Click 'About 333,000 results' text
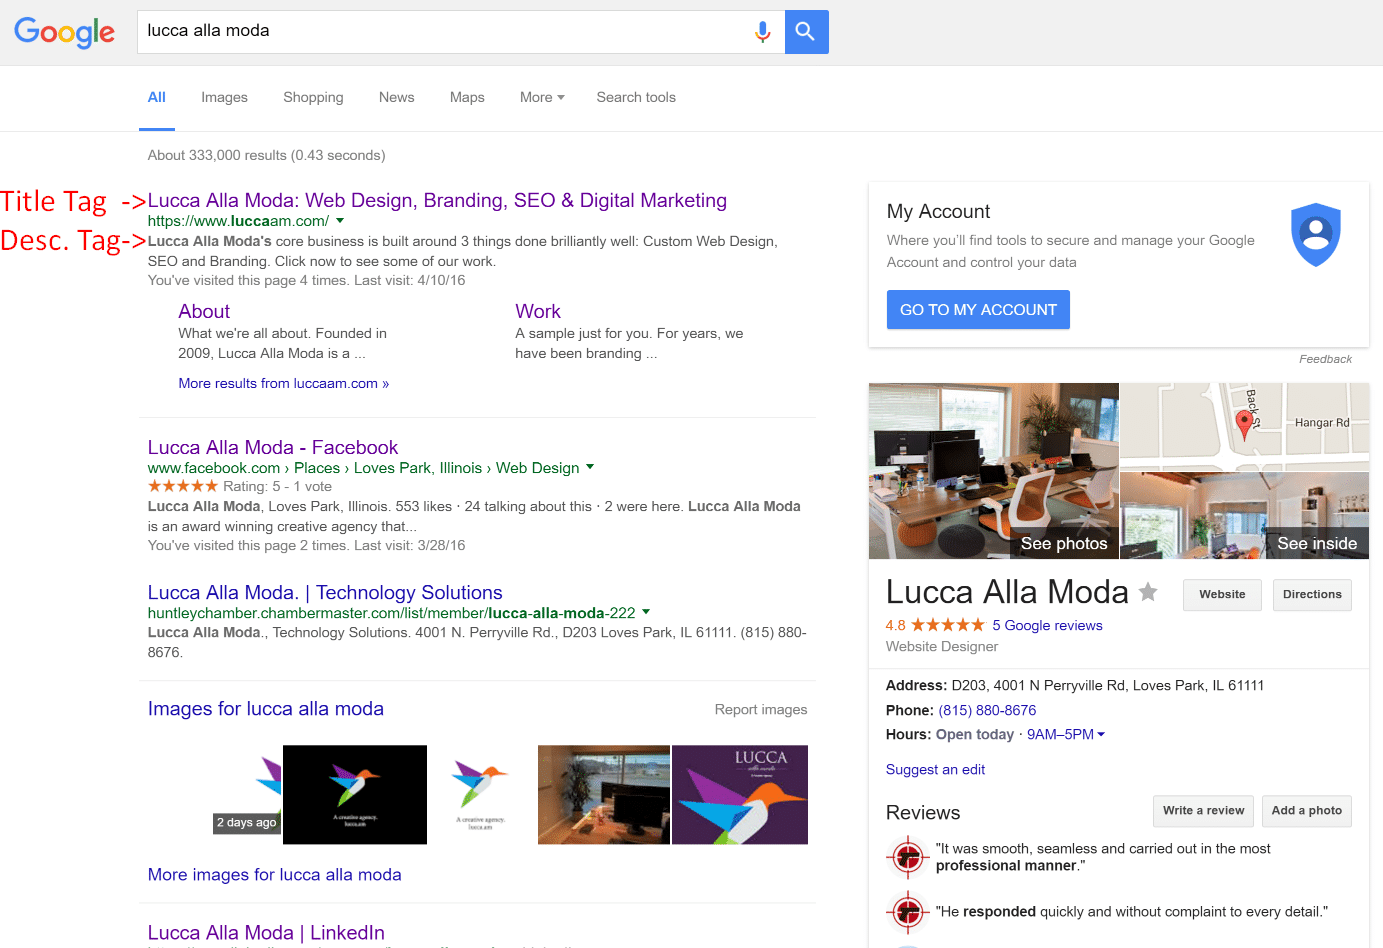This screenshot has width=1383, height=948. [x=266, y=155]
